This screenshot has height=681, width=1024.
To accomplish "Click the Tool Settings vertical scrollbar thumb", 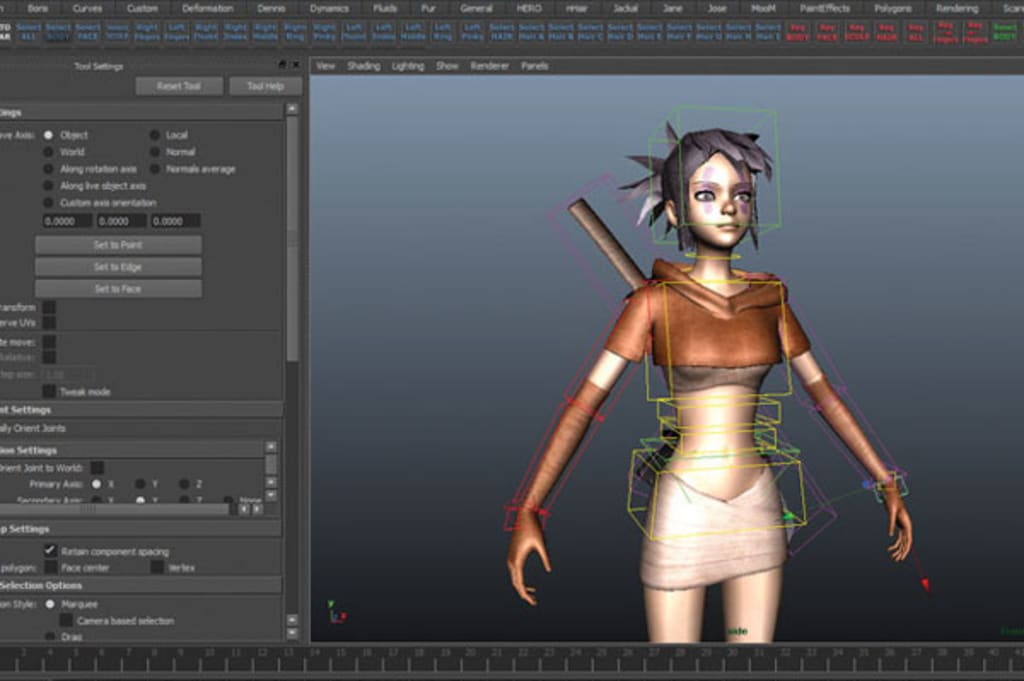I will [292, 238].
